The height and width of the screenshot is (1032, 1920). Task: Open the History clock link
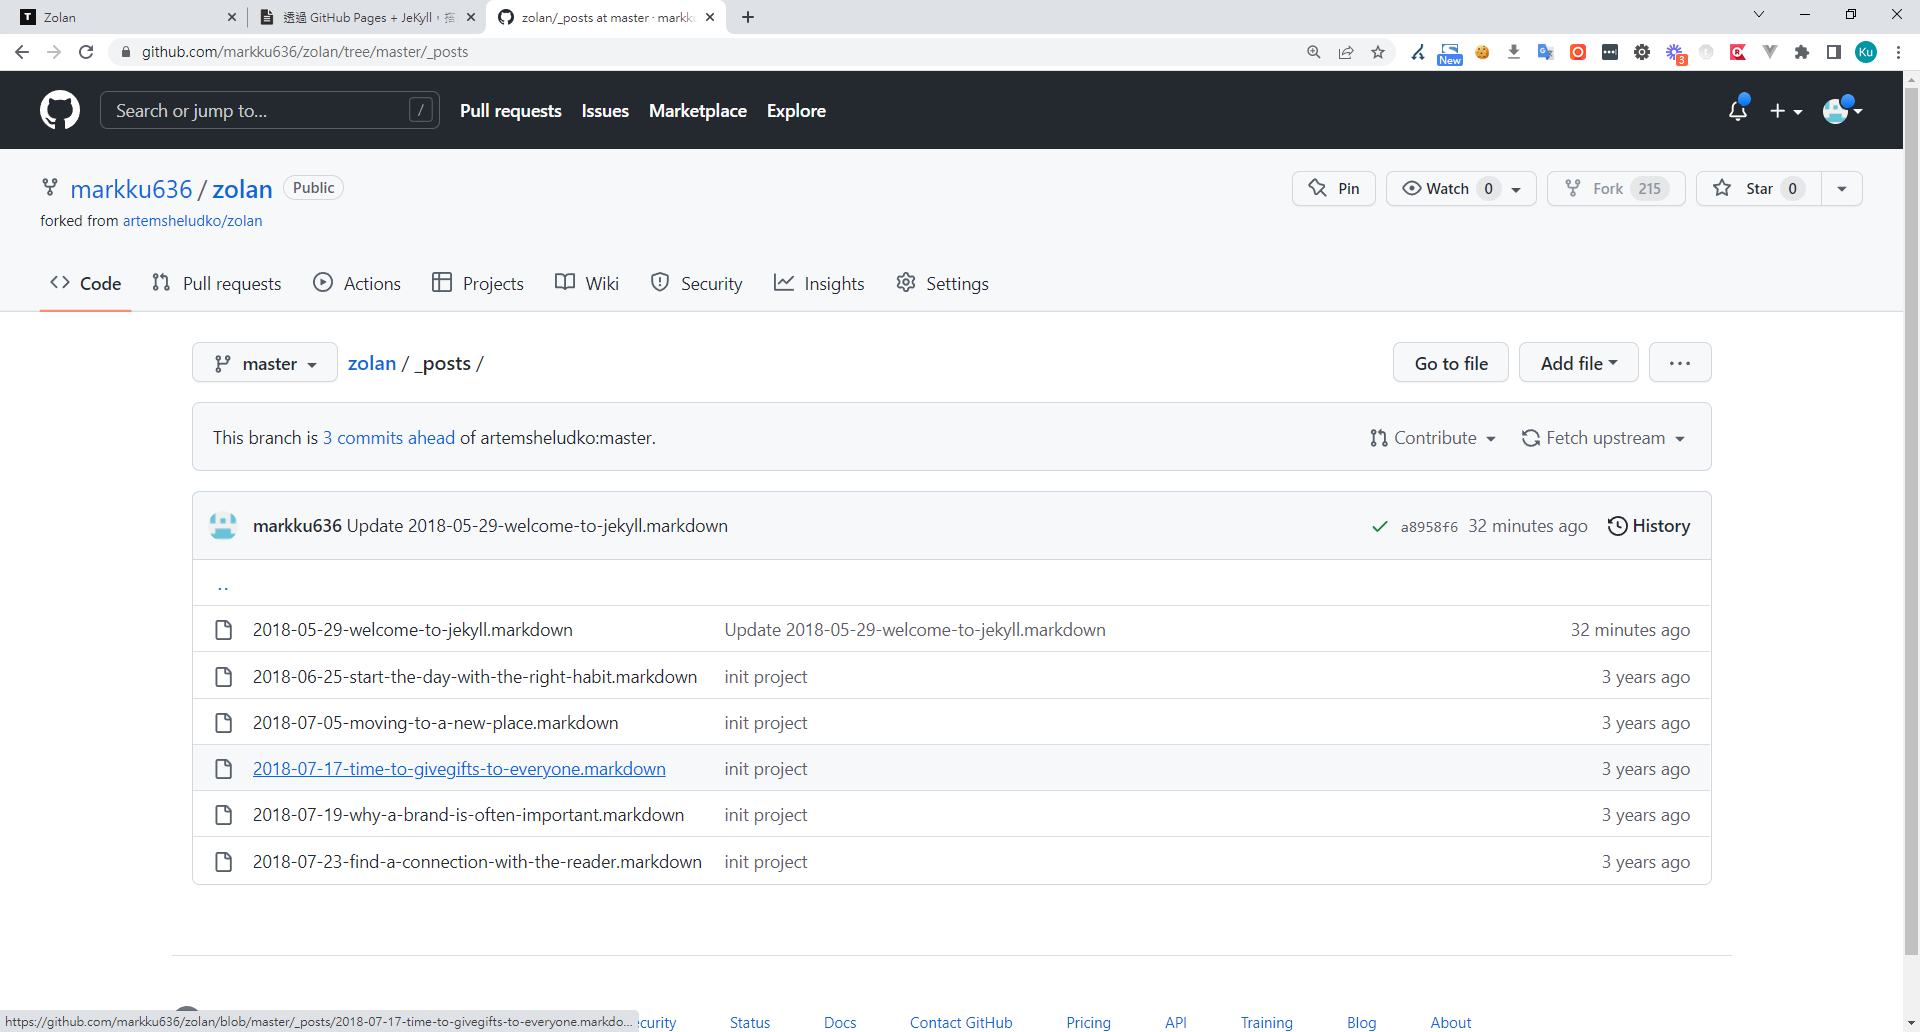pyautogui.click(x=1648, y=526)
